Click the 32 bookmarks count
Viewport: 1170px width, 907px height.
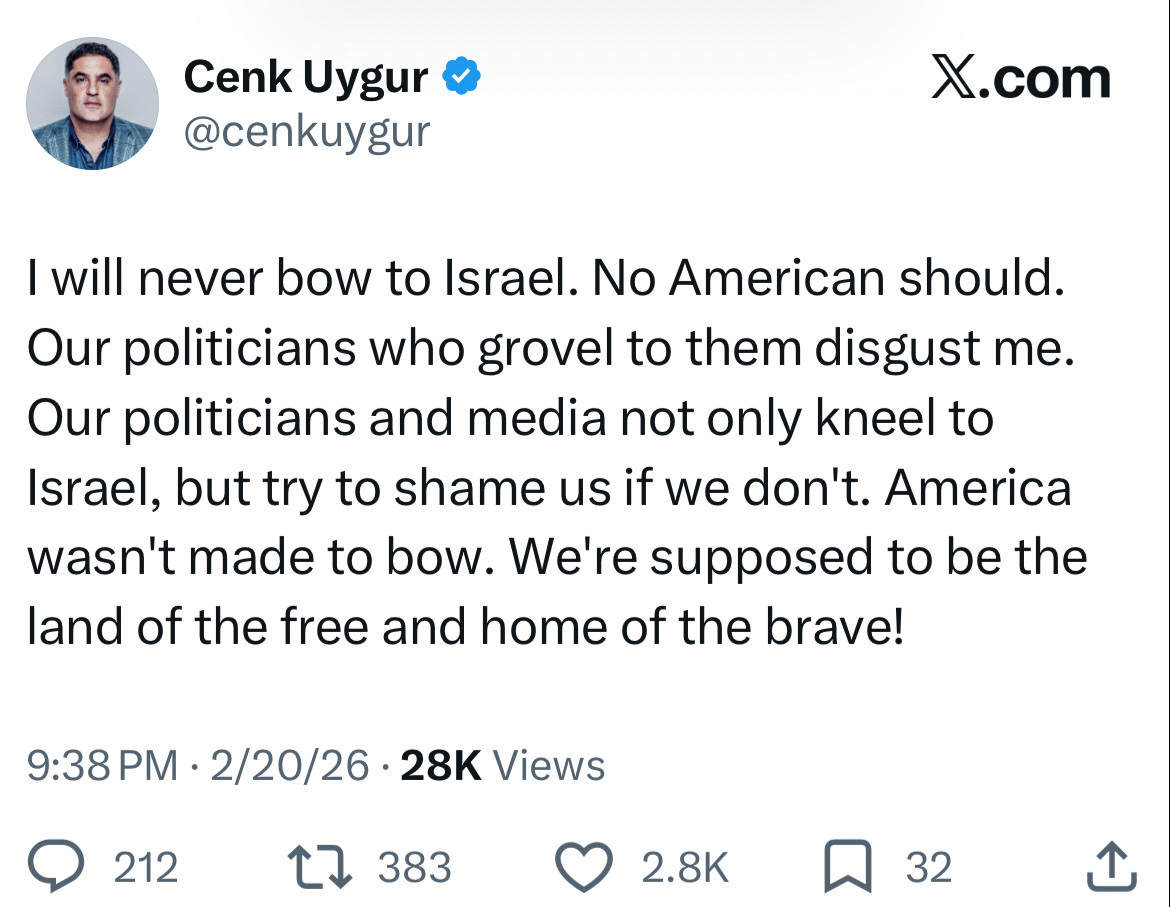[929, 867]
